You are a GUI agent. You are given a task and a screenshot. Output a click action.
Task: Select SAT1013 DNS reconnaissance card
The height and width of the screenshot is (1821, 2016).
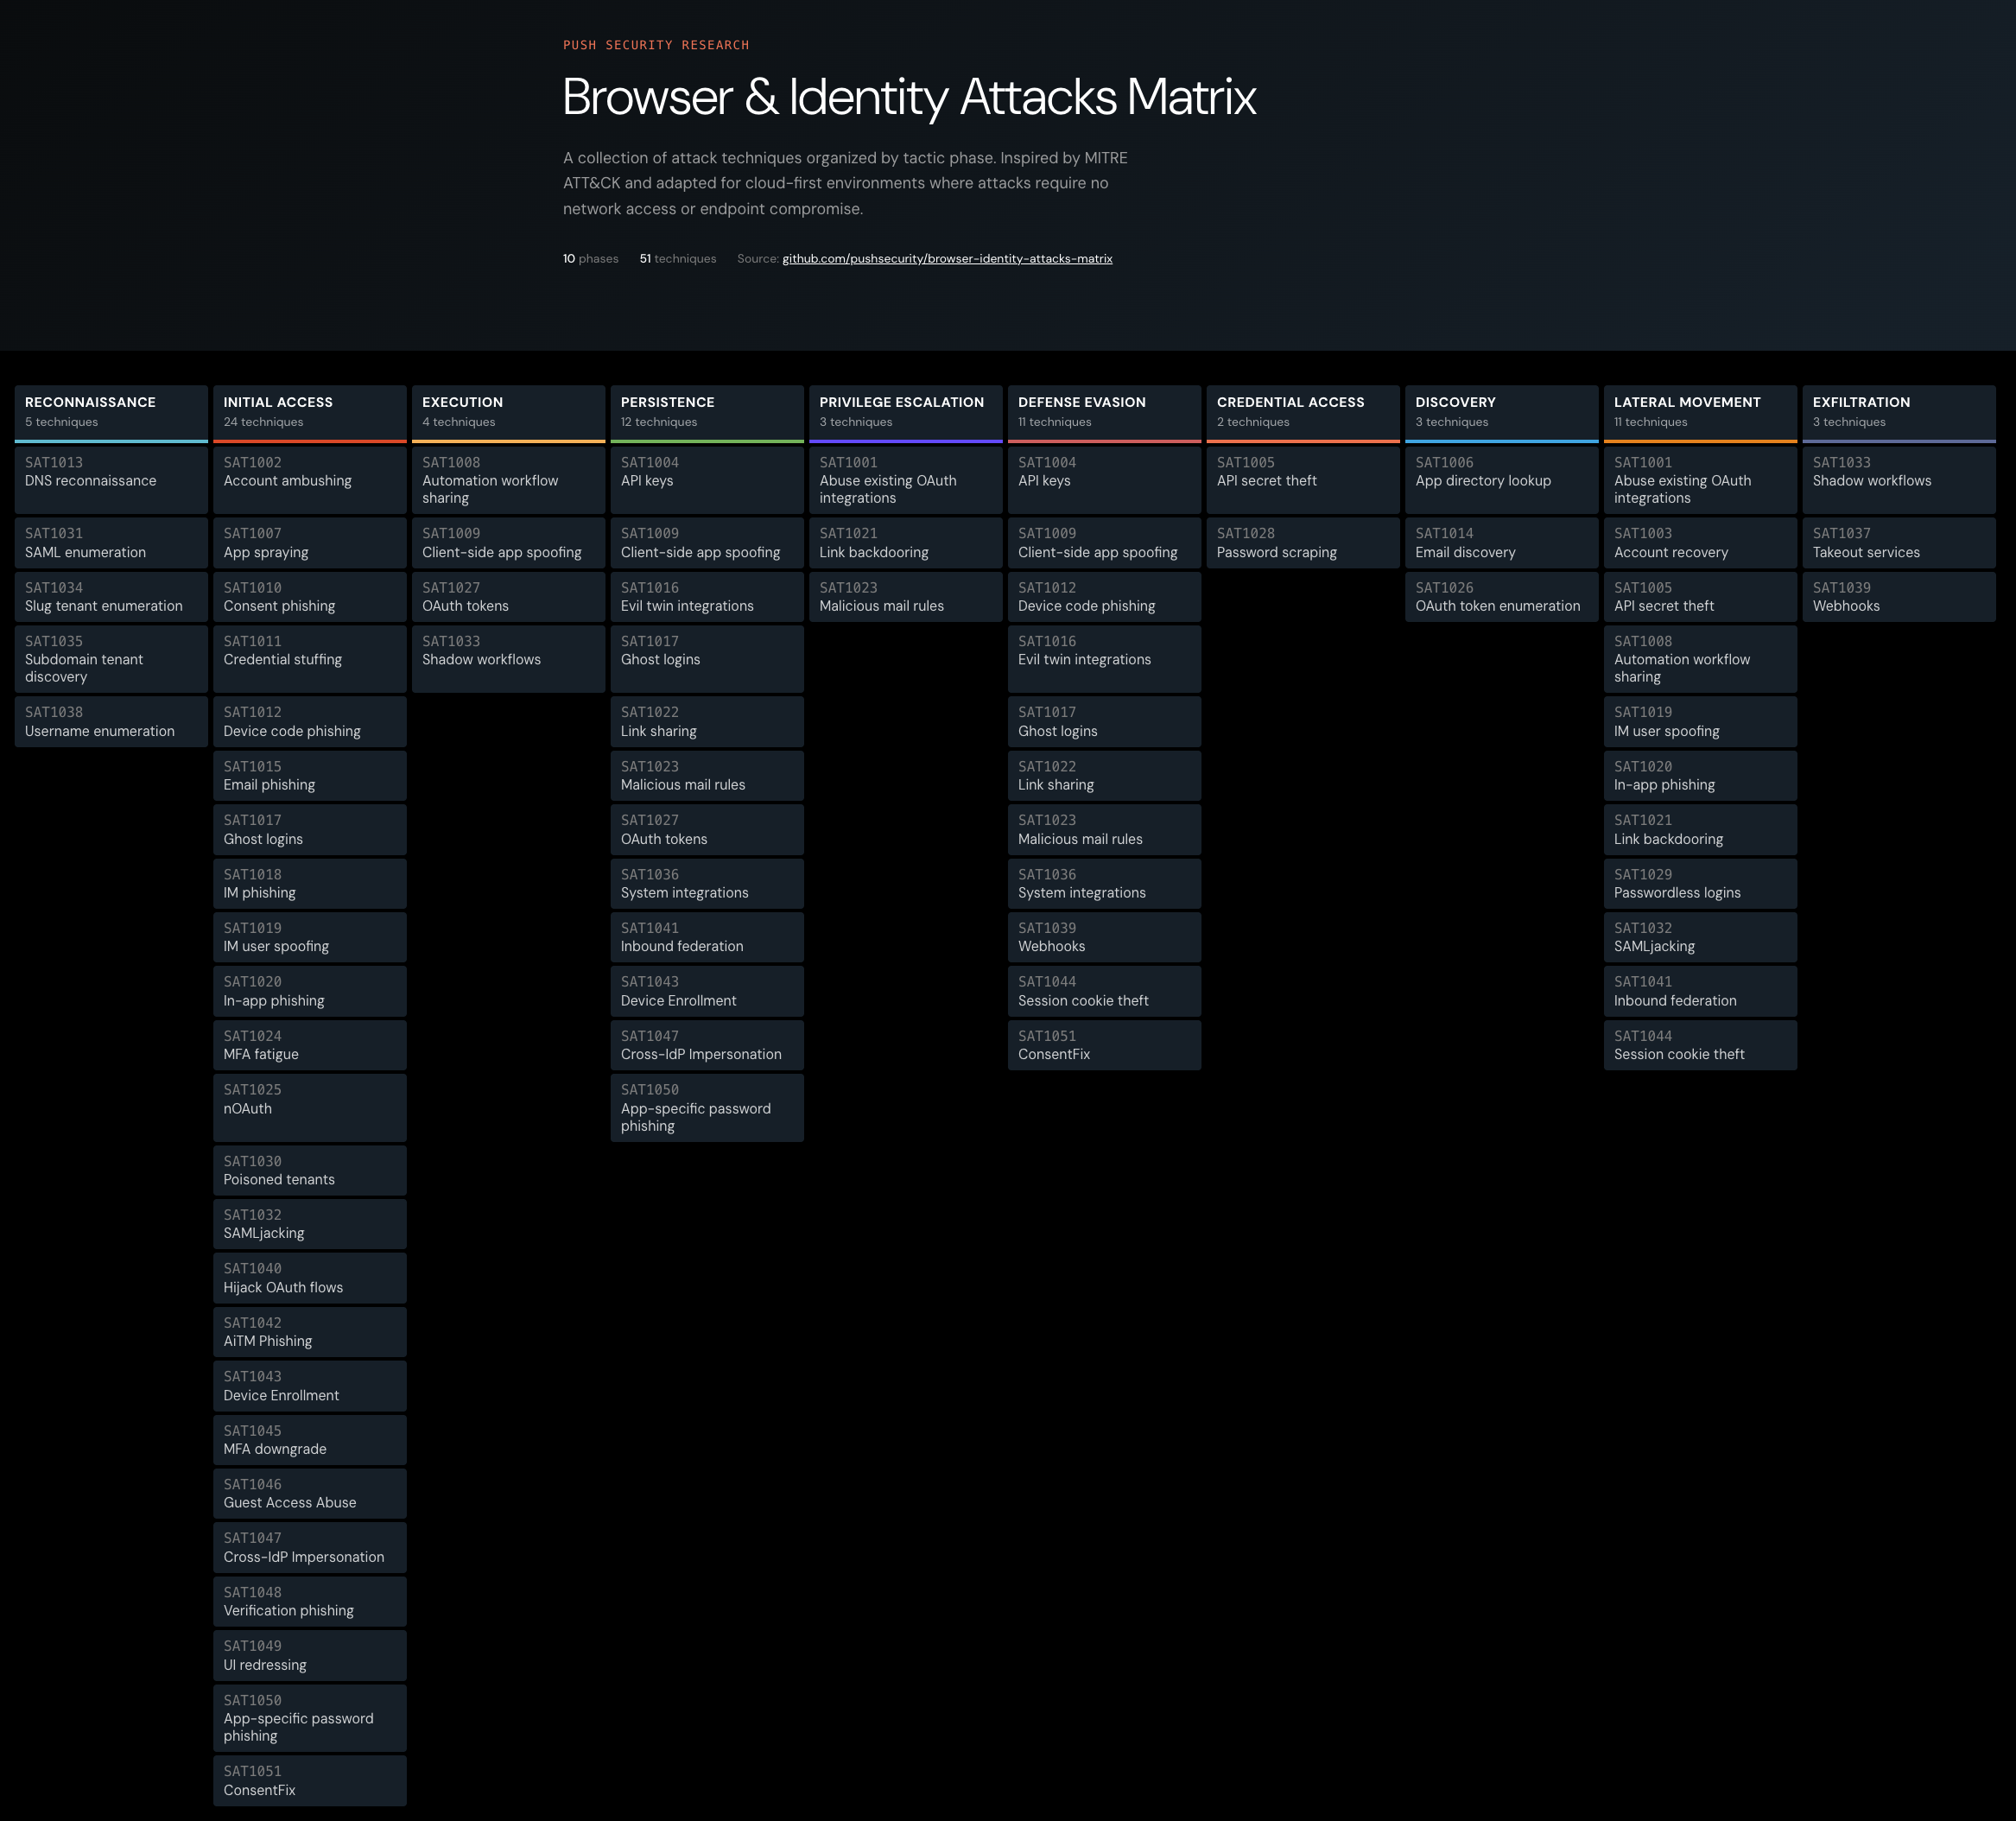point(111,480)
